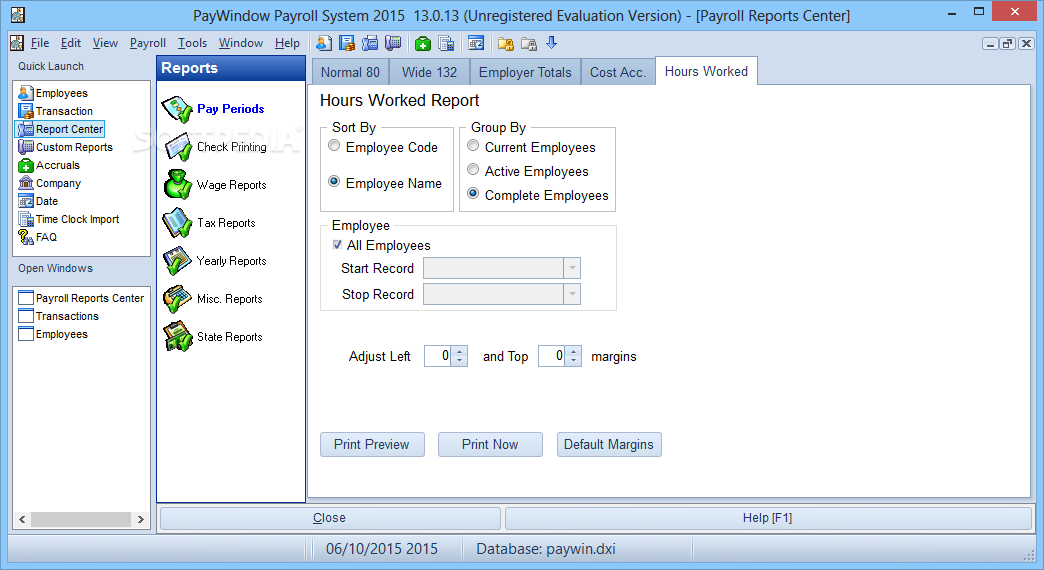Open the Edit menu
Image resolution: width=1044 pixels, height=570 pixels.
point(71,43)
